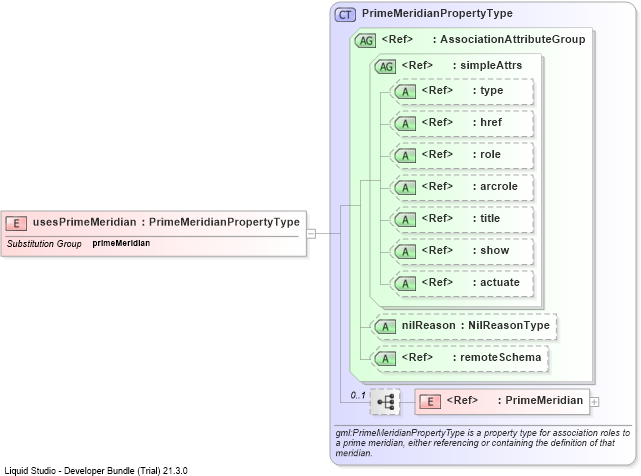This screenshot has height=476, width=641.
Task: Select the Substitution Group label
Action: pos(44,244)
